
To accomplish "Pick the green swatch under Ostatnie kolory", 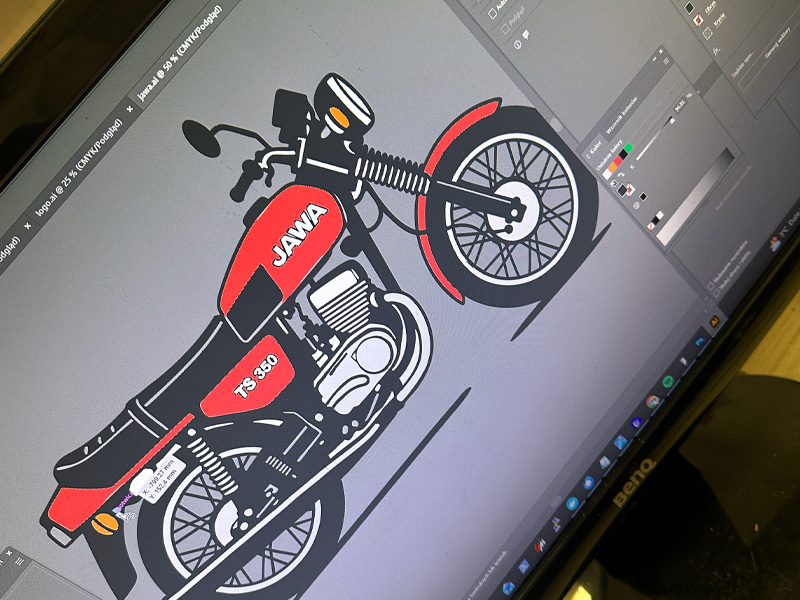I will tap(628, 146).
